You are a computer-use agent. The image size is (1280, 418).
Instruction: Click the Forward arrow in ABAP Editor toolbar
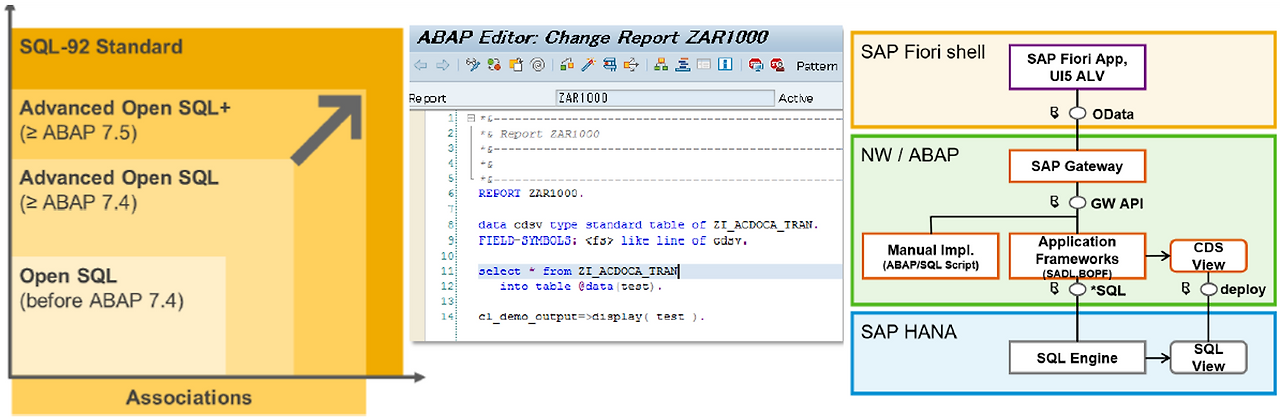coord(443,65)
